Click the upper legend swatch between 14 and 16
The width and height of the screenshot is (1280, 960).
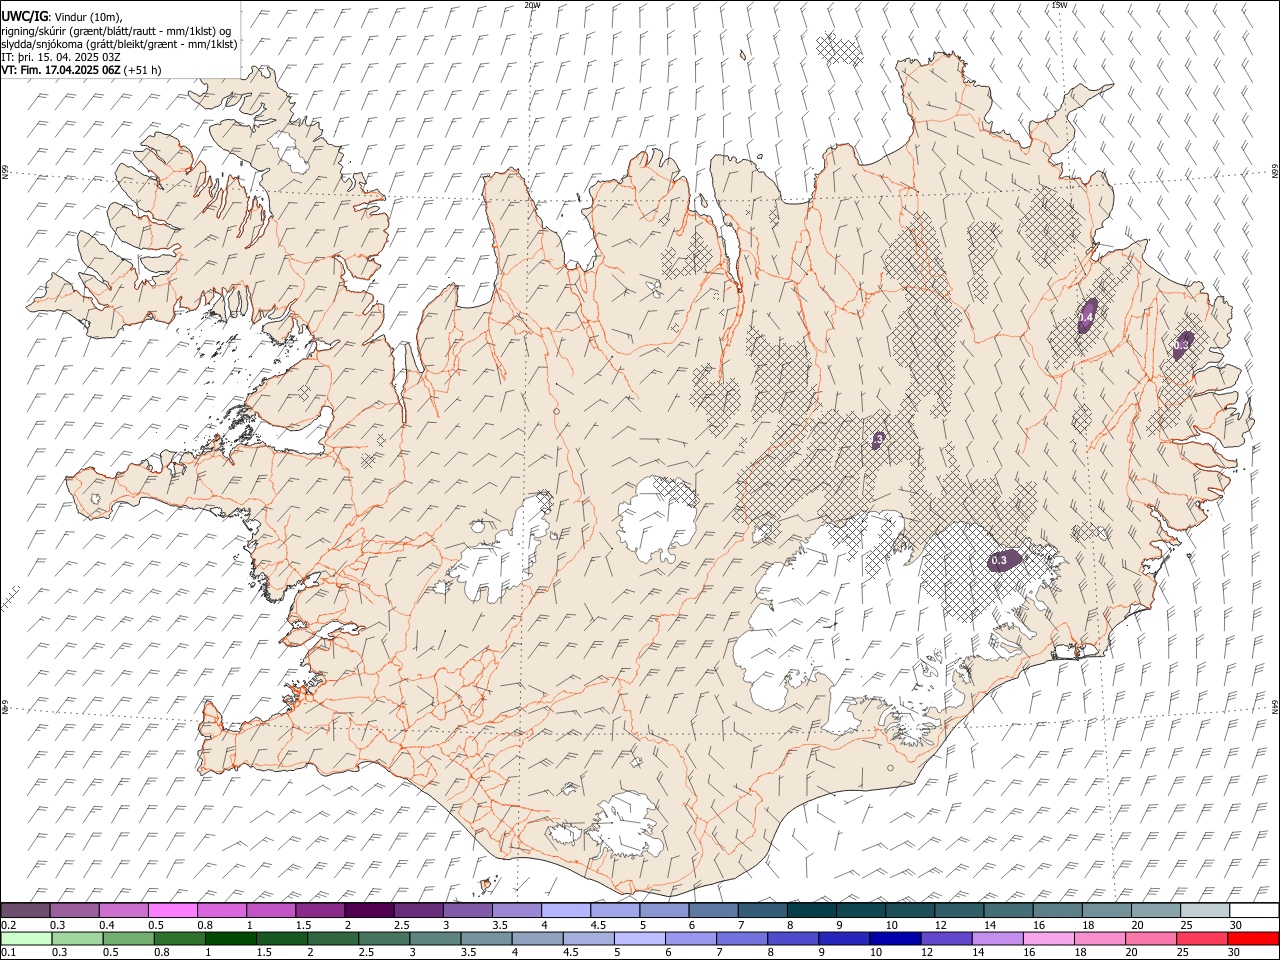tap(1008, 910)
